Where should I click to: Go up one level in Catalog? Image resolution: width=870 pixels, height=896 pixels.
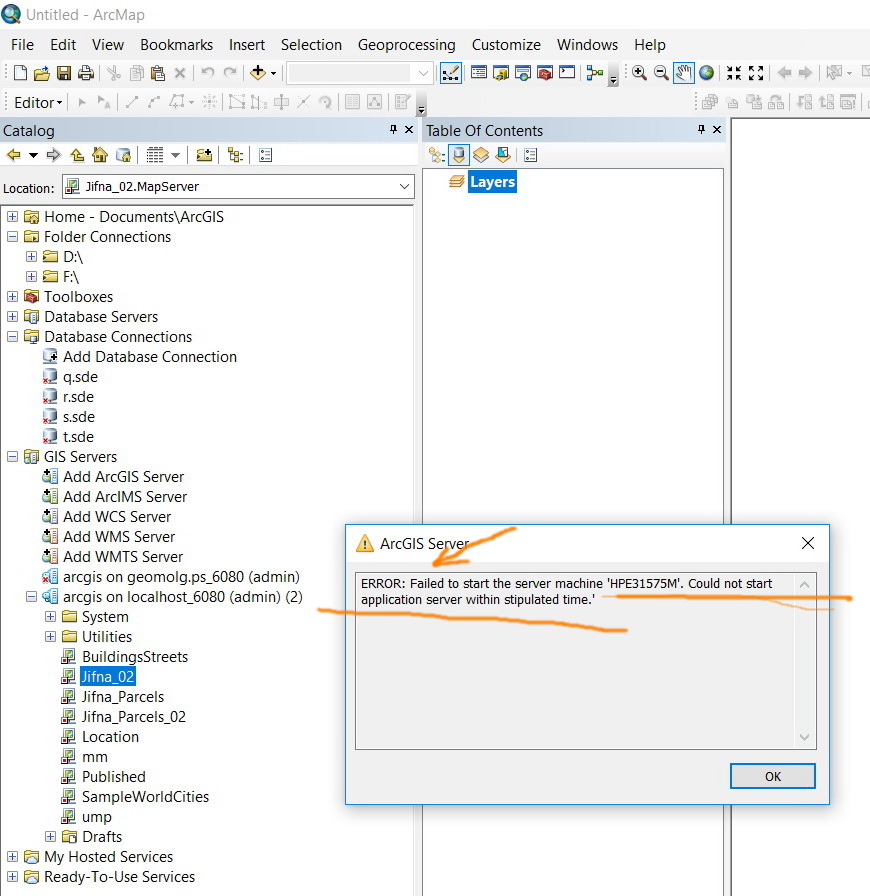click(x=77, y=154)
